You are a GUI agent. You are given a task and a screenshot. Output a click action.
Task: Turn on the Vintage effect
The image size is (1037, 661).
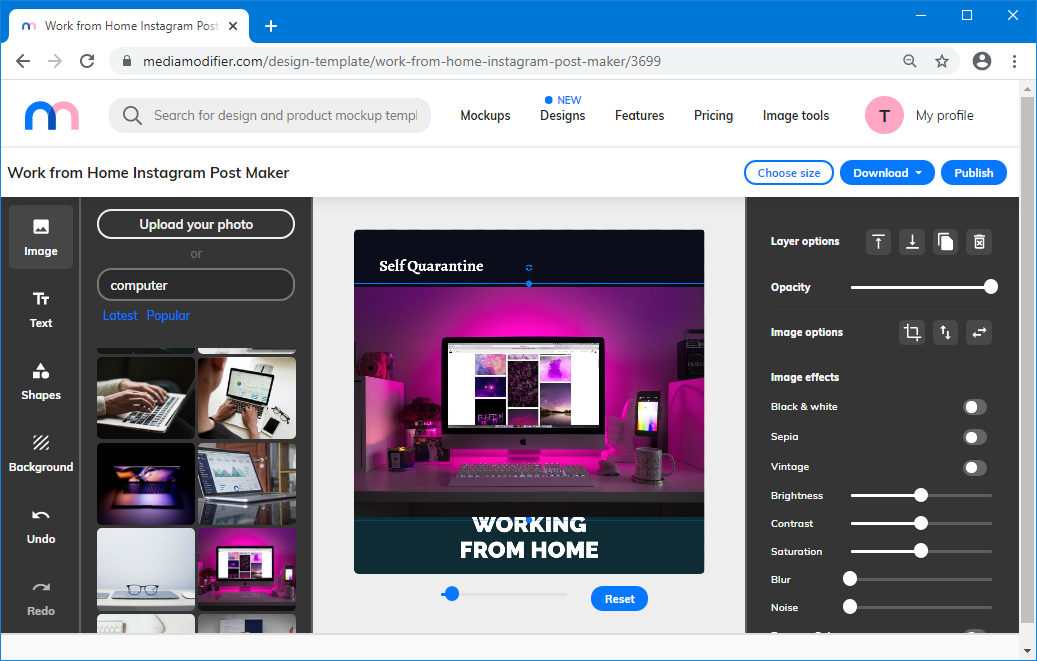[x=974, y=467]
